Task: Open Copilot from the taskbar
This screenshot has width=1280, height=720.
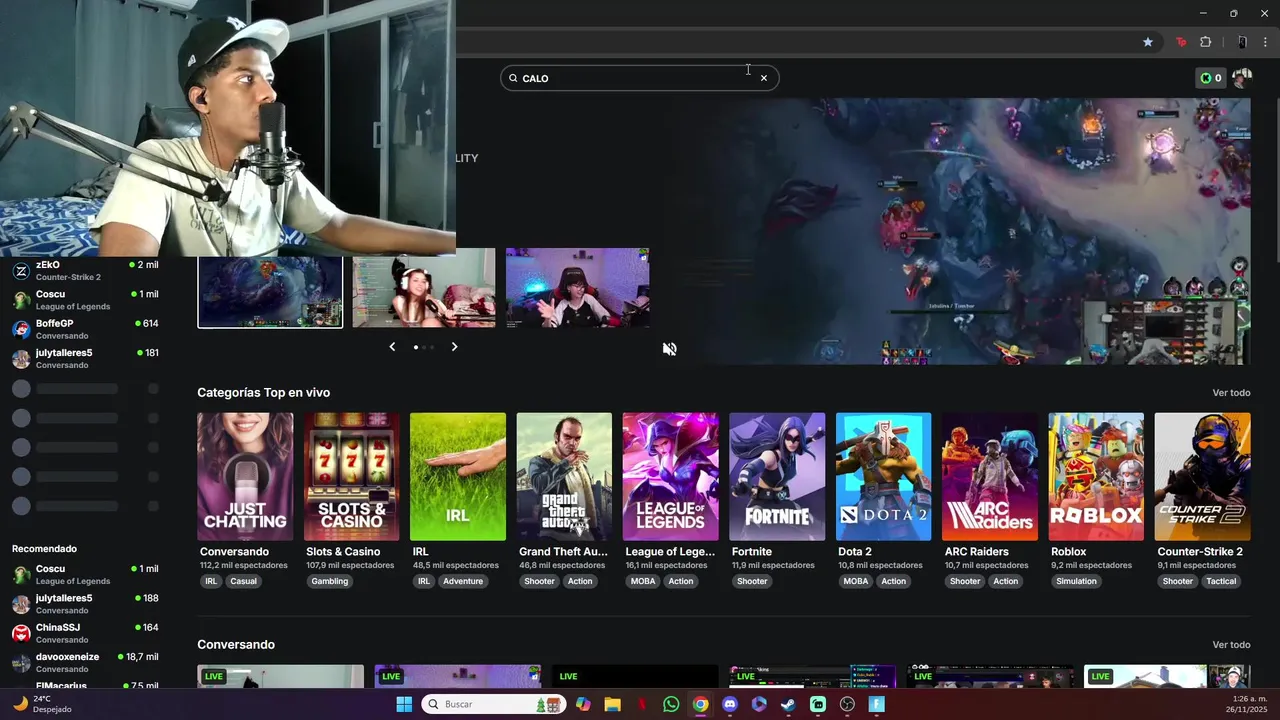Action: pos(583,704)
